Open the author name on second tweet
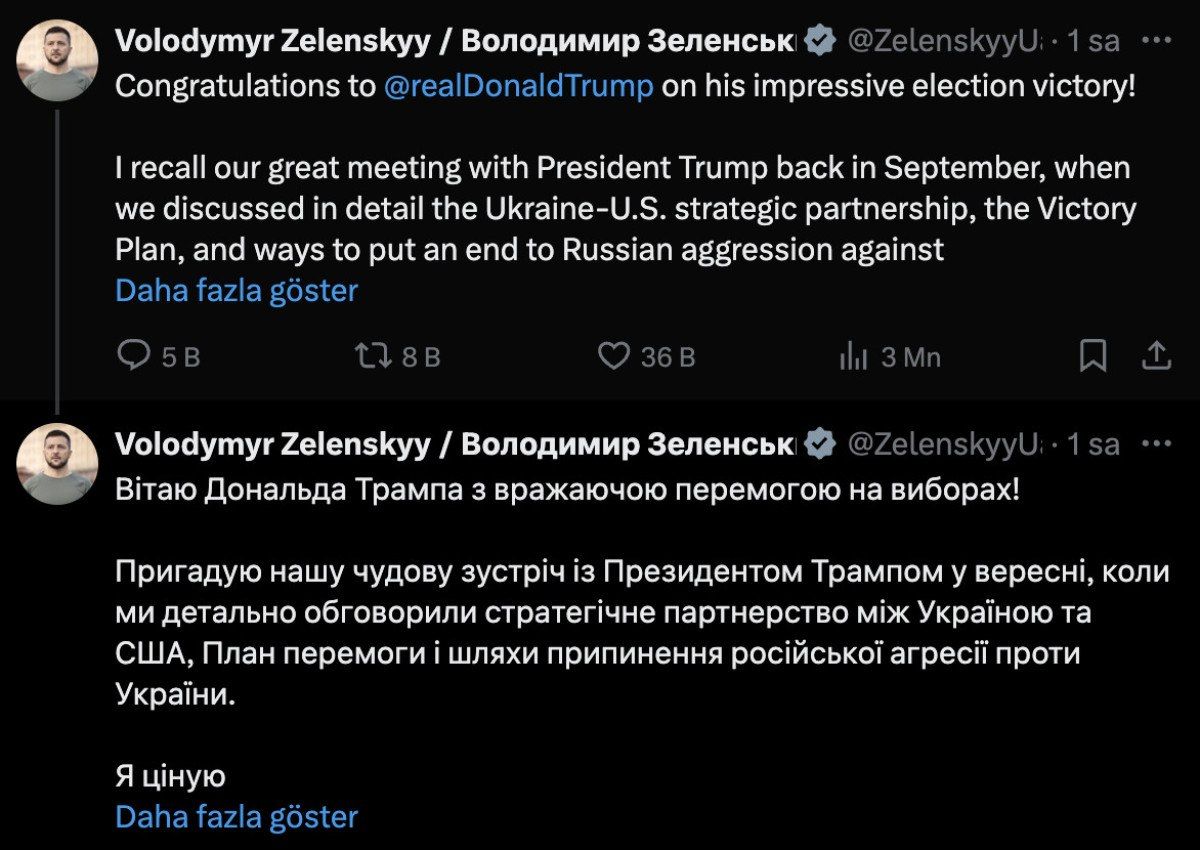The image size is (1200, 850). click(x=455, y=444)
